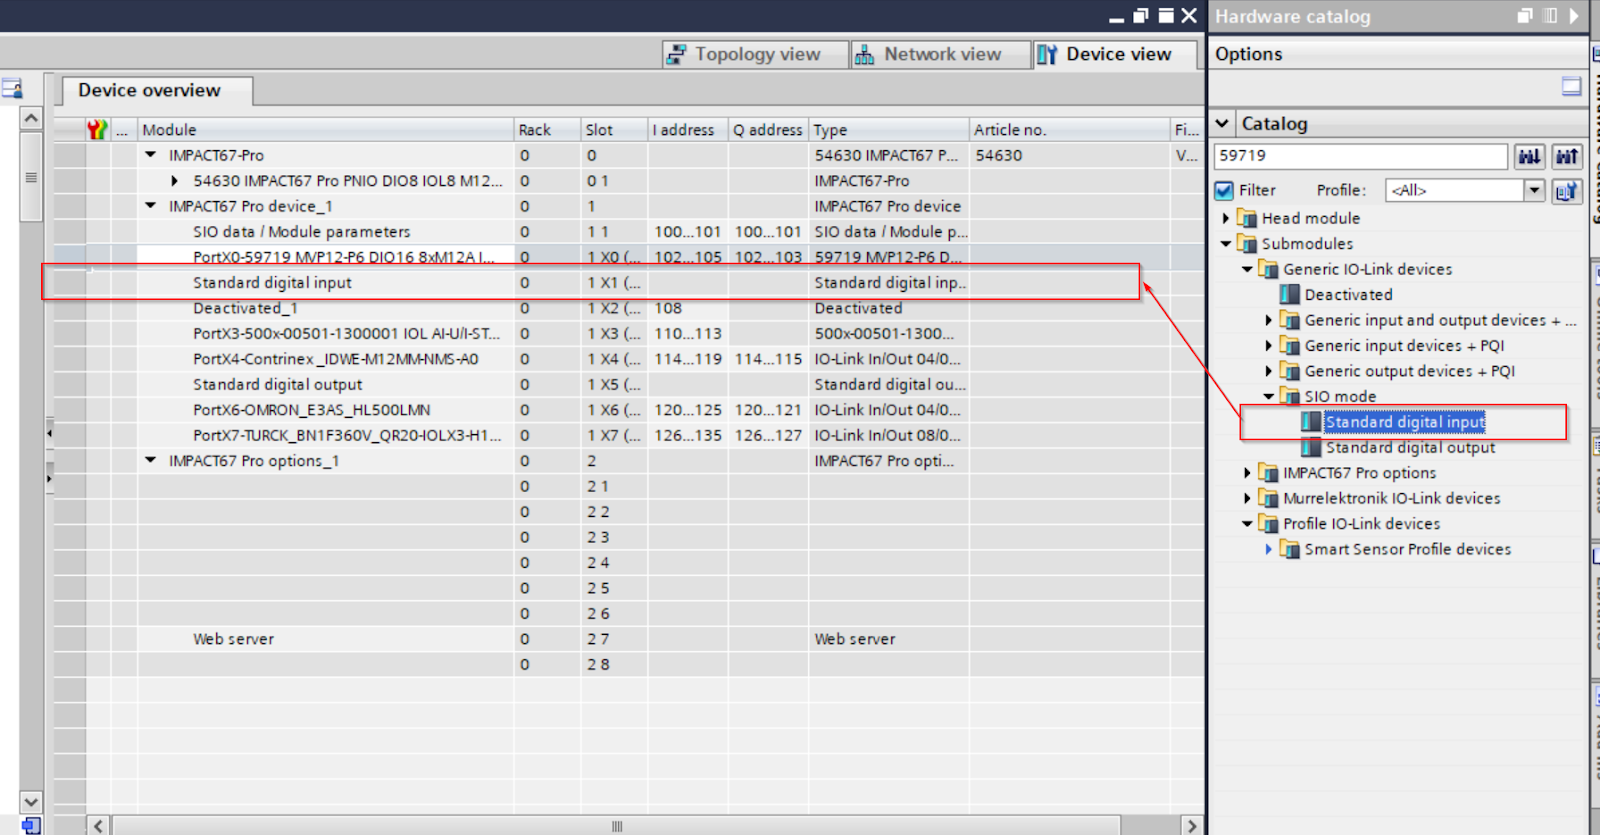Click the float-window icon in Hardware catalog header
The width and height of the screenshot is (1600, 835).
(1525, 16)
